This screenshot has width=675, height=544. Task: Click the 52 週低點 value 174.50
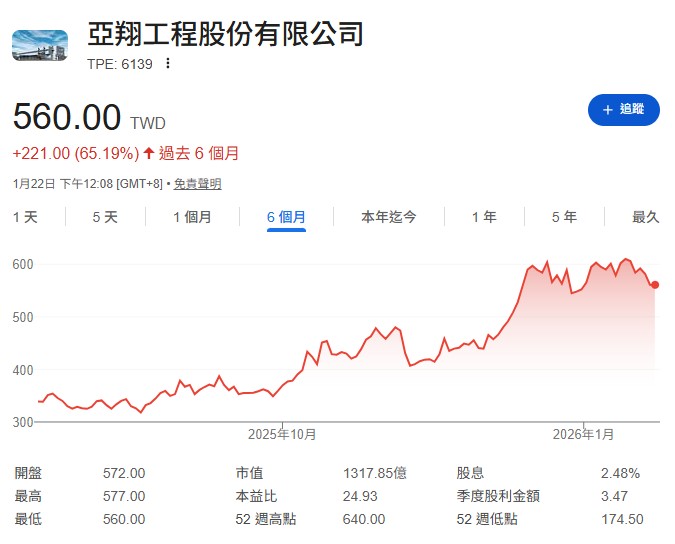click(622, 519)
